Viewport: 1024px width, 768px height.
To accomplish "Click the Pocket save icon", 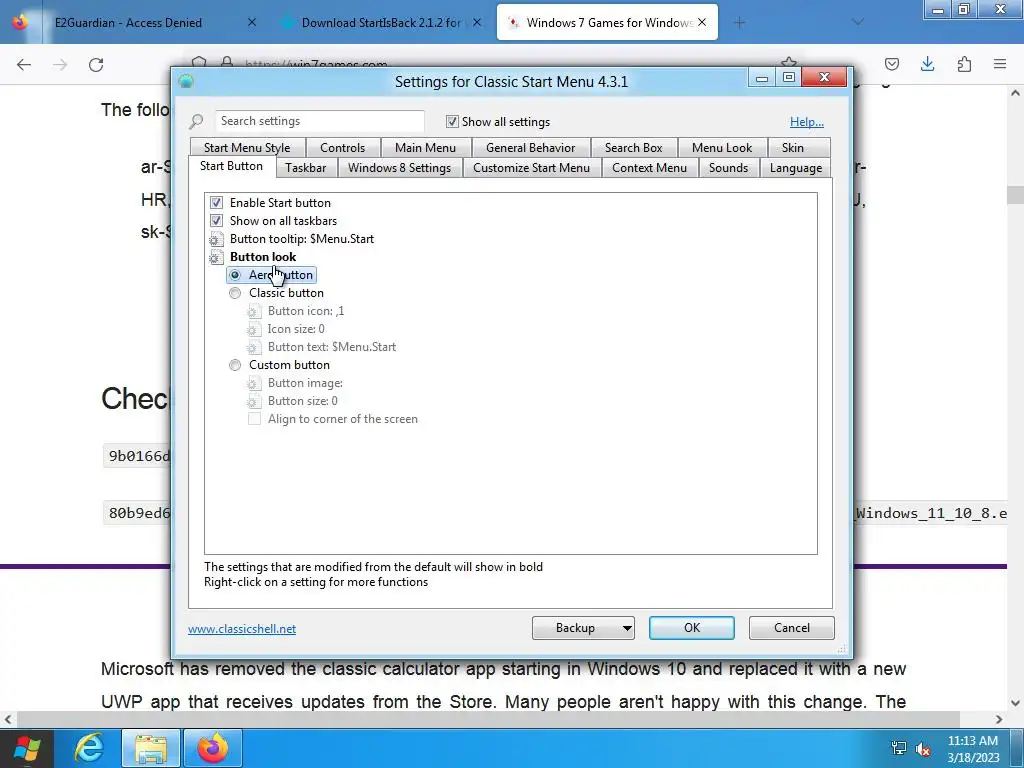I will coord(891,64).
